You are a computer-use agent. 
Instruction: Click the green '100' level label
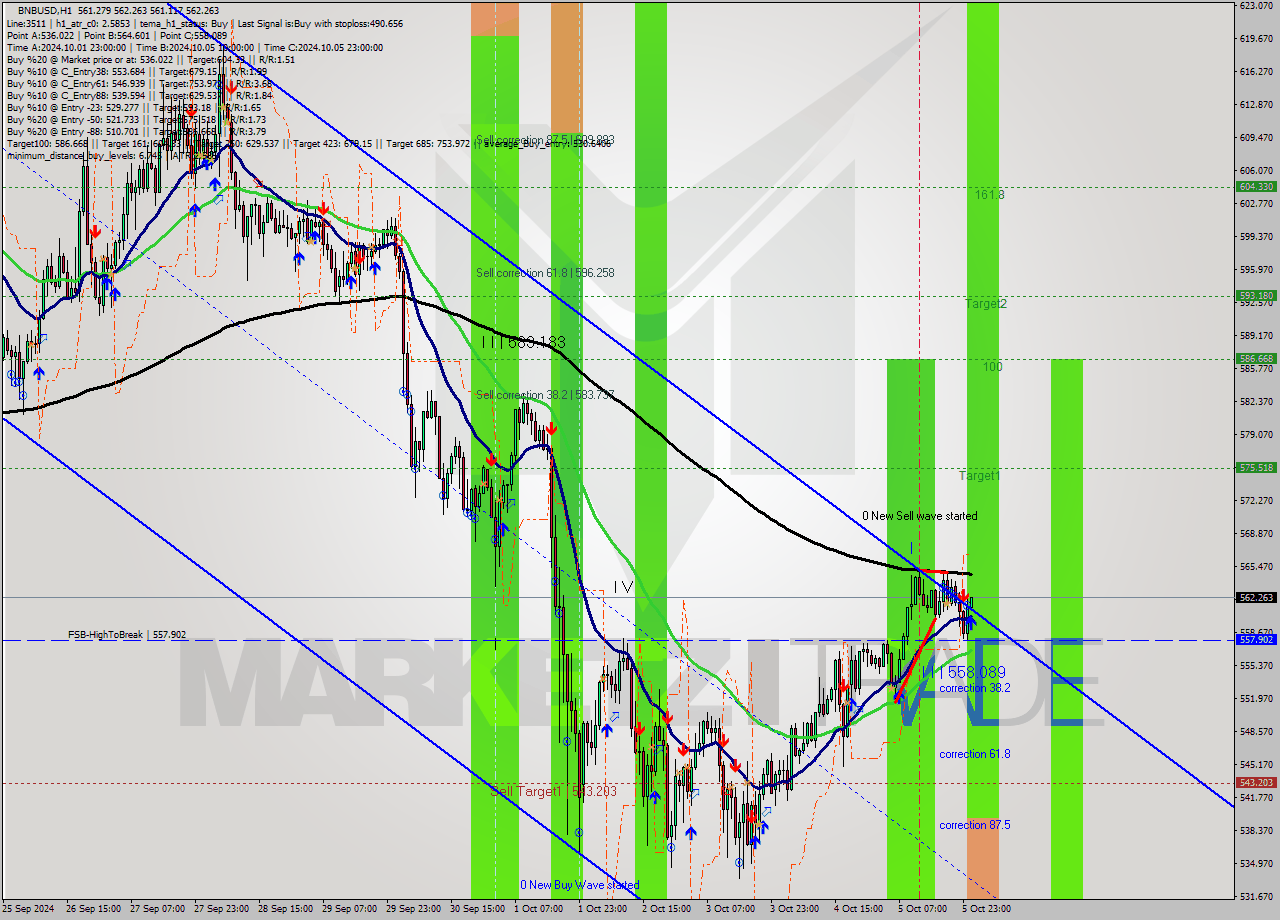point(992,367)
